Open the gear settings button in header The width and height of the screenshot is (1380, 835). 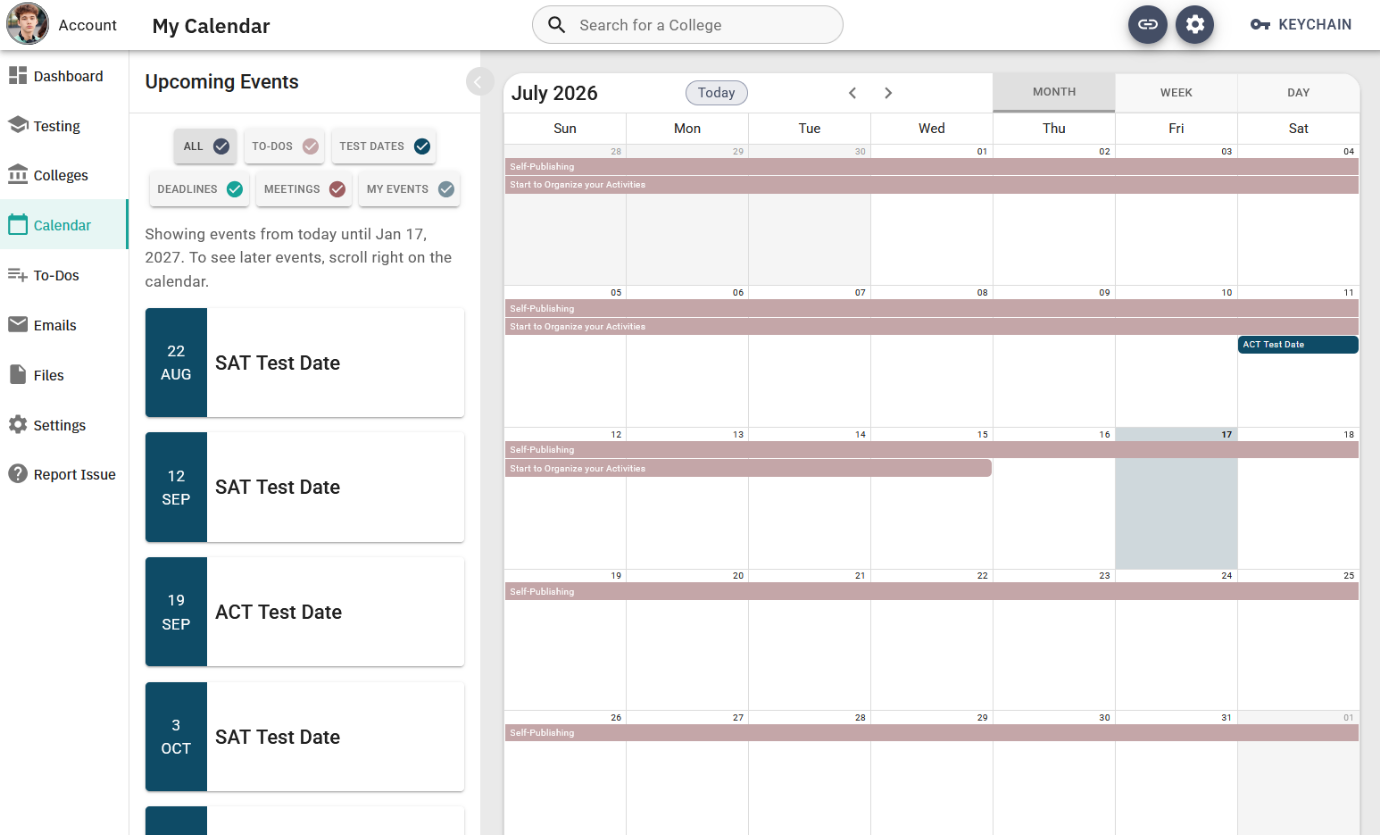(1195, 25)
